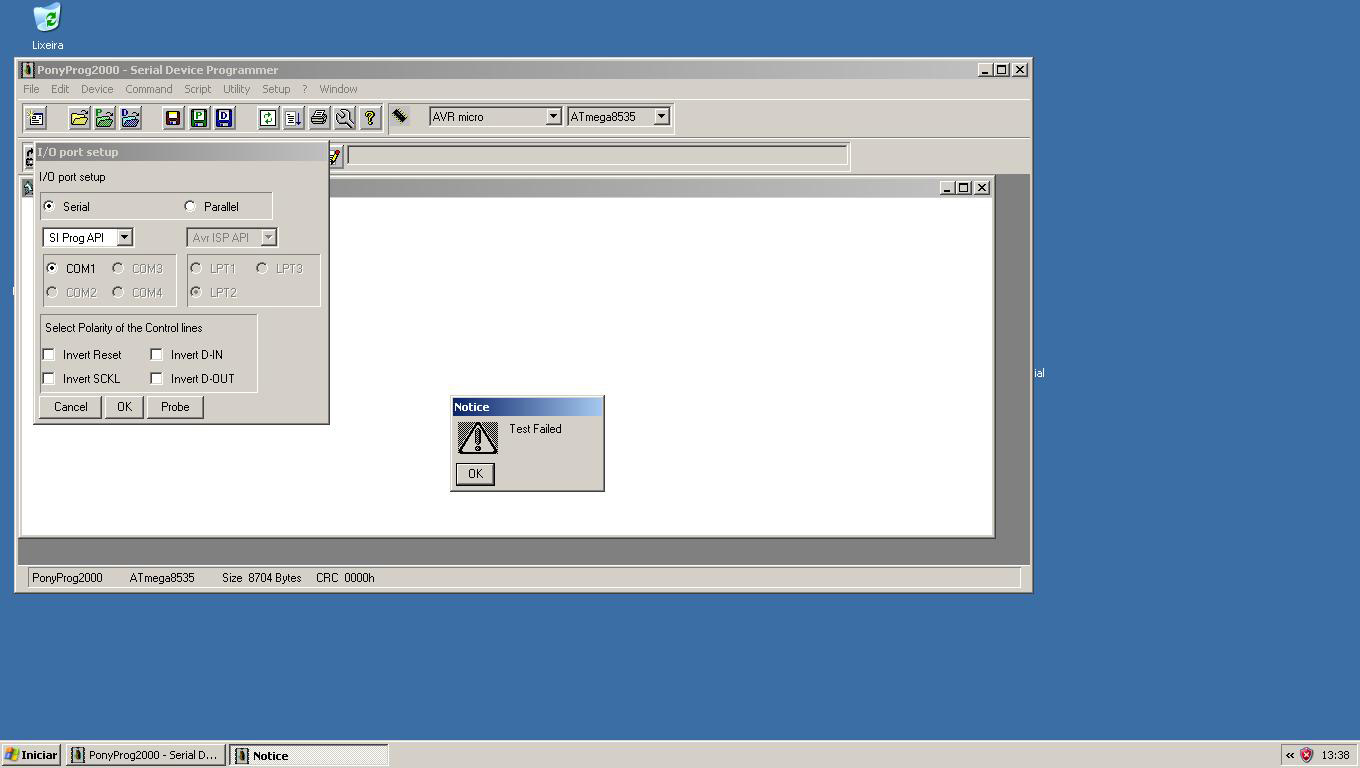Click the Edit note pencil icon
The height and width of the screenshot is (768, 1360).
[x=335, y=156]
